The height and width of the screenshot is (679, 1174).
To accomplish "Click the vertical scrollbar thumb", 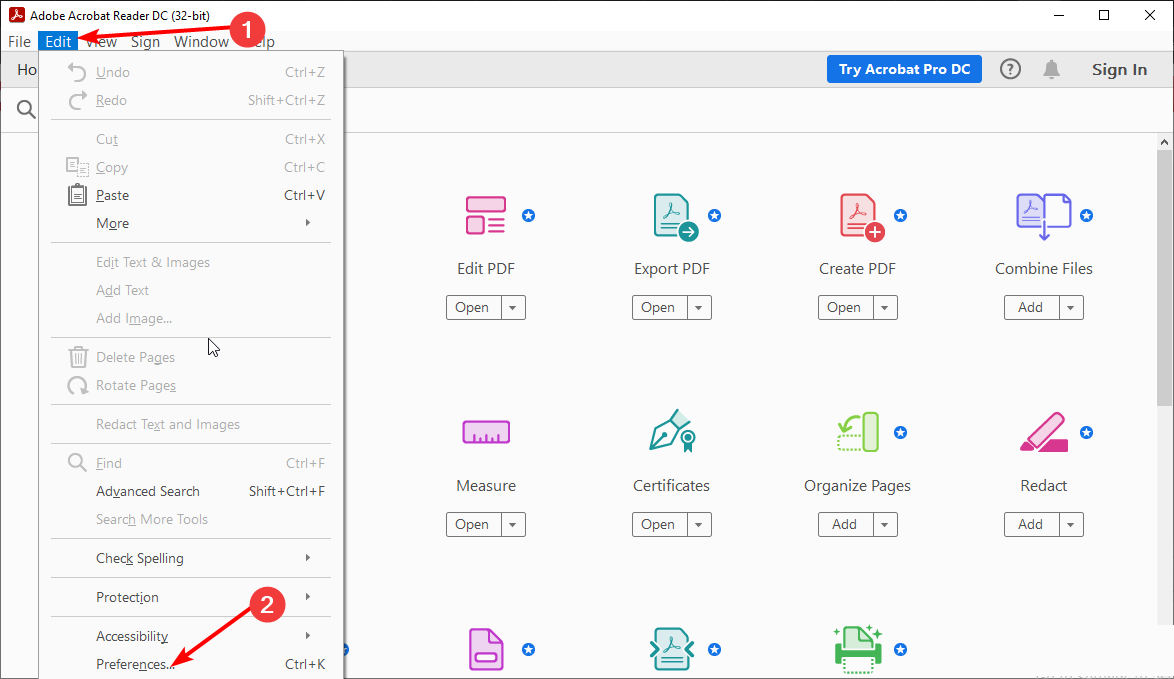I will click(1164, 278).
